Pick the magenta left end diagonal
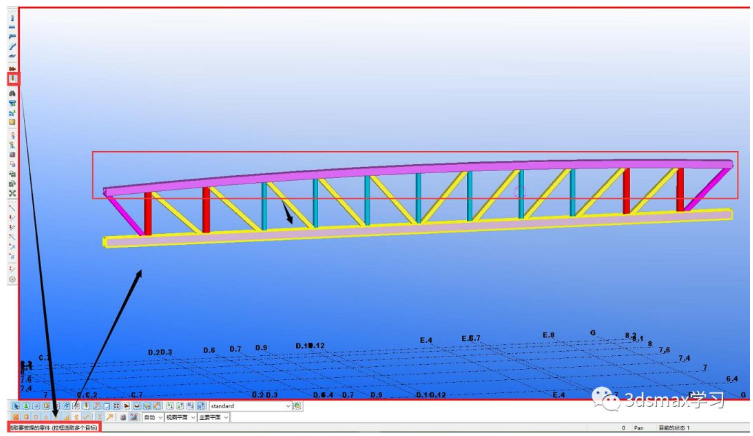 tap(124, 215)
